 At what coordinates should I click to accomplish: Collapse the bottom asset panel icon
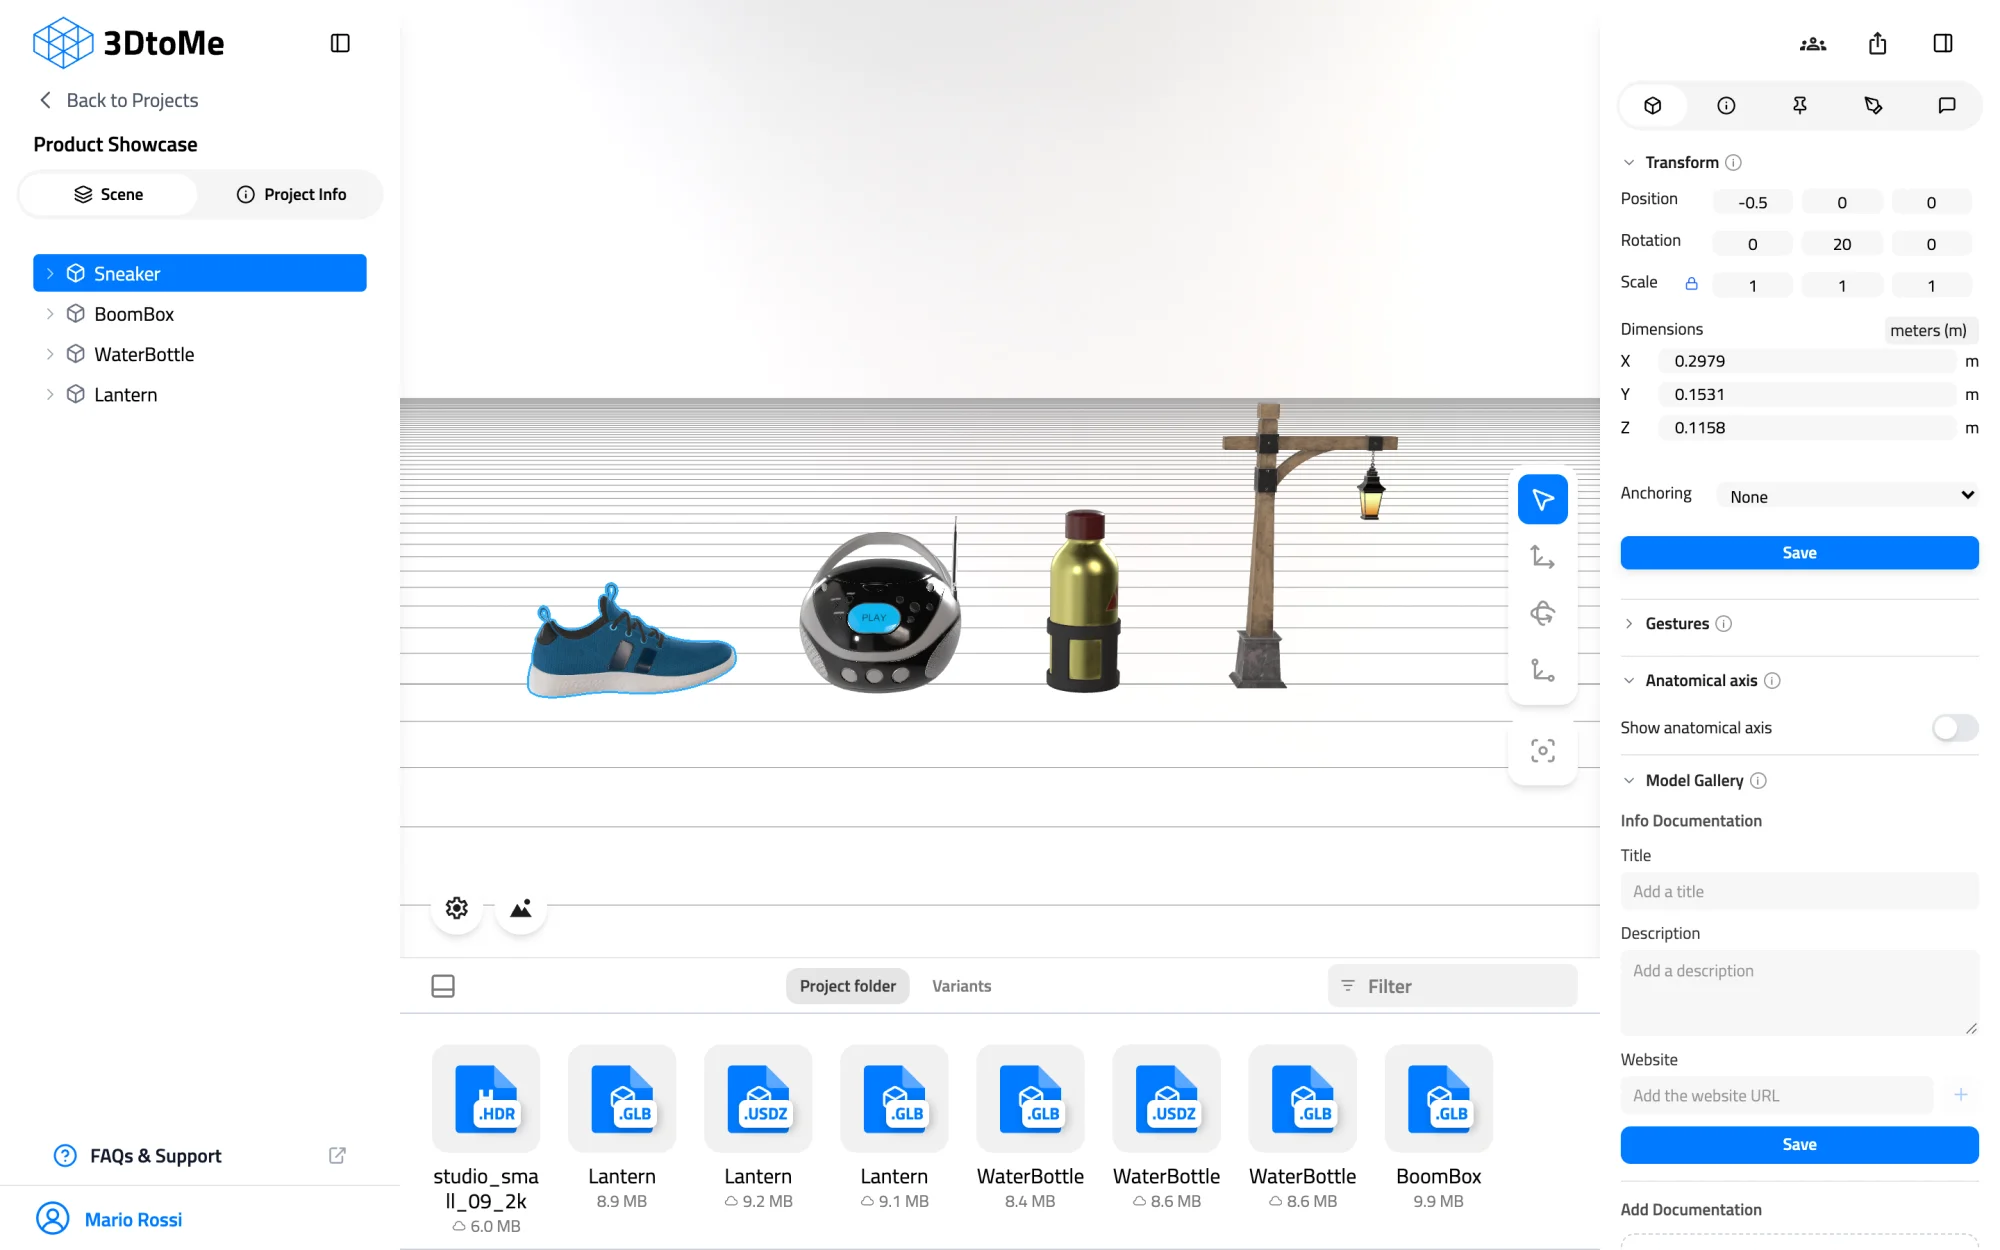coord(443,986)
